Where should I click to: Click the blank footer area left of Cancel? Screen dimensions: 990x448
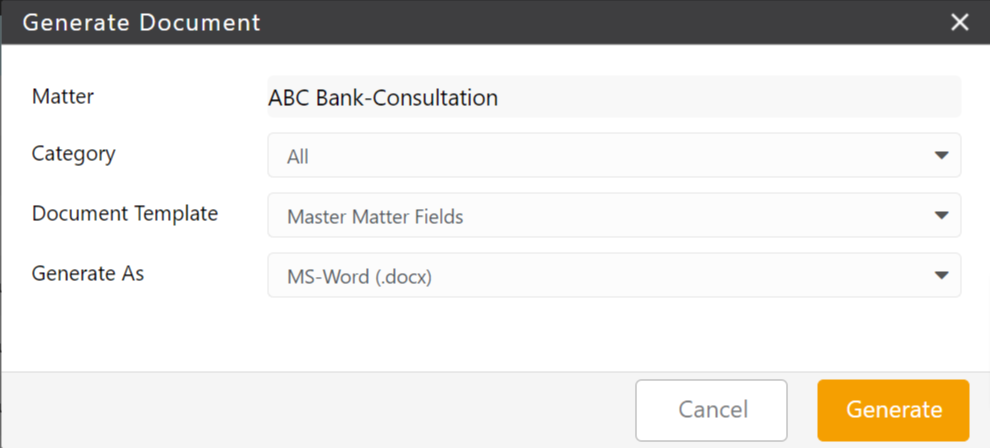300,410
